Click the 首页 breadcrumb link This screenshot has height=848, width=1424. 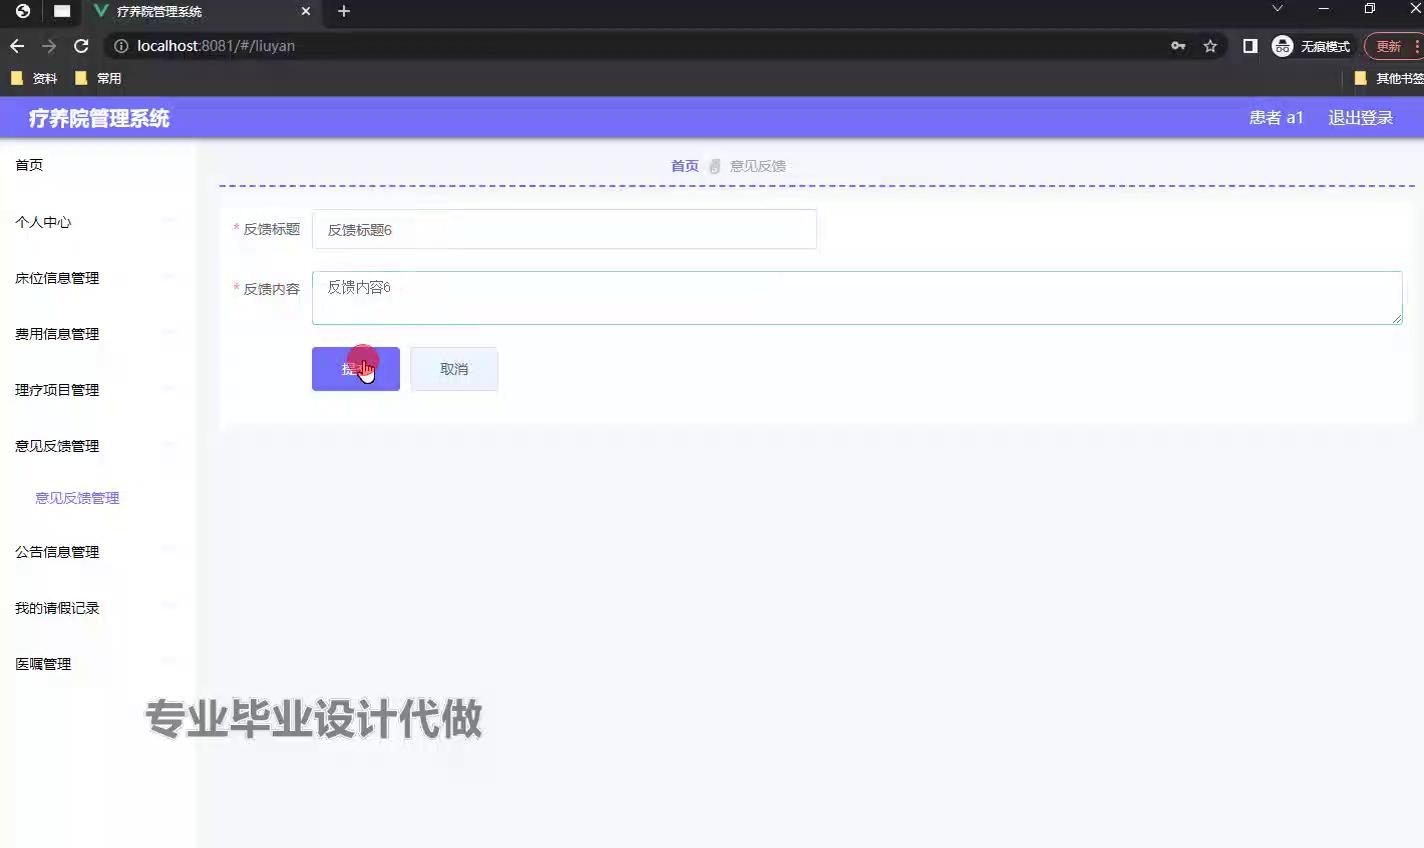tap(684, 165)
